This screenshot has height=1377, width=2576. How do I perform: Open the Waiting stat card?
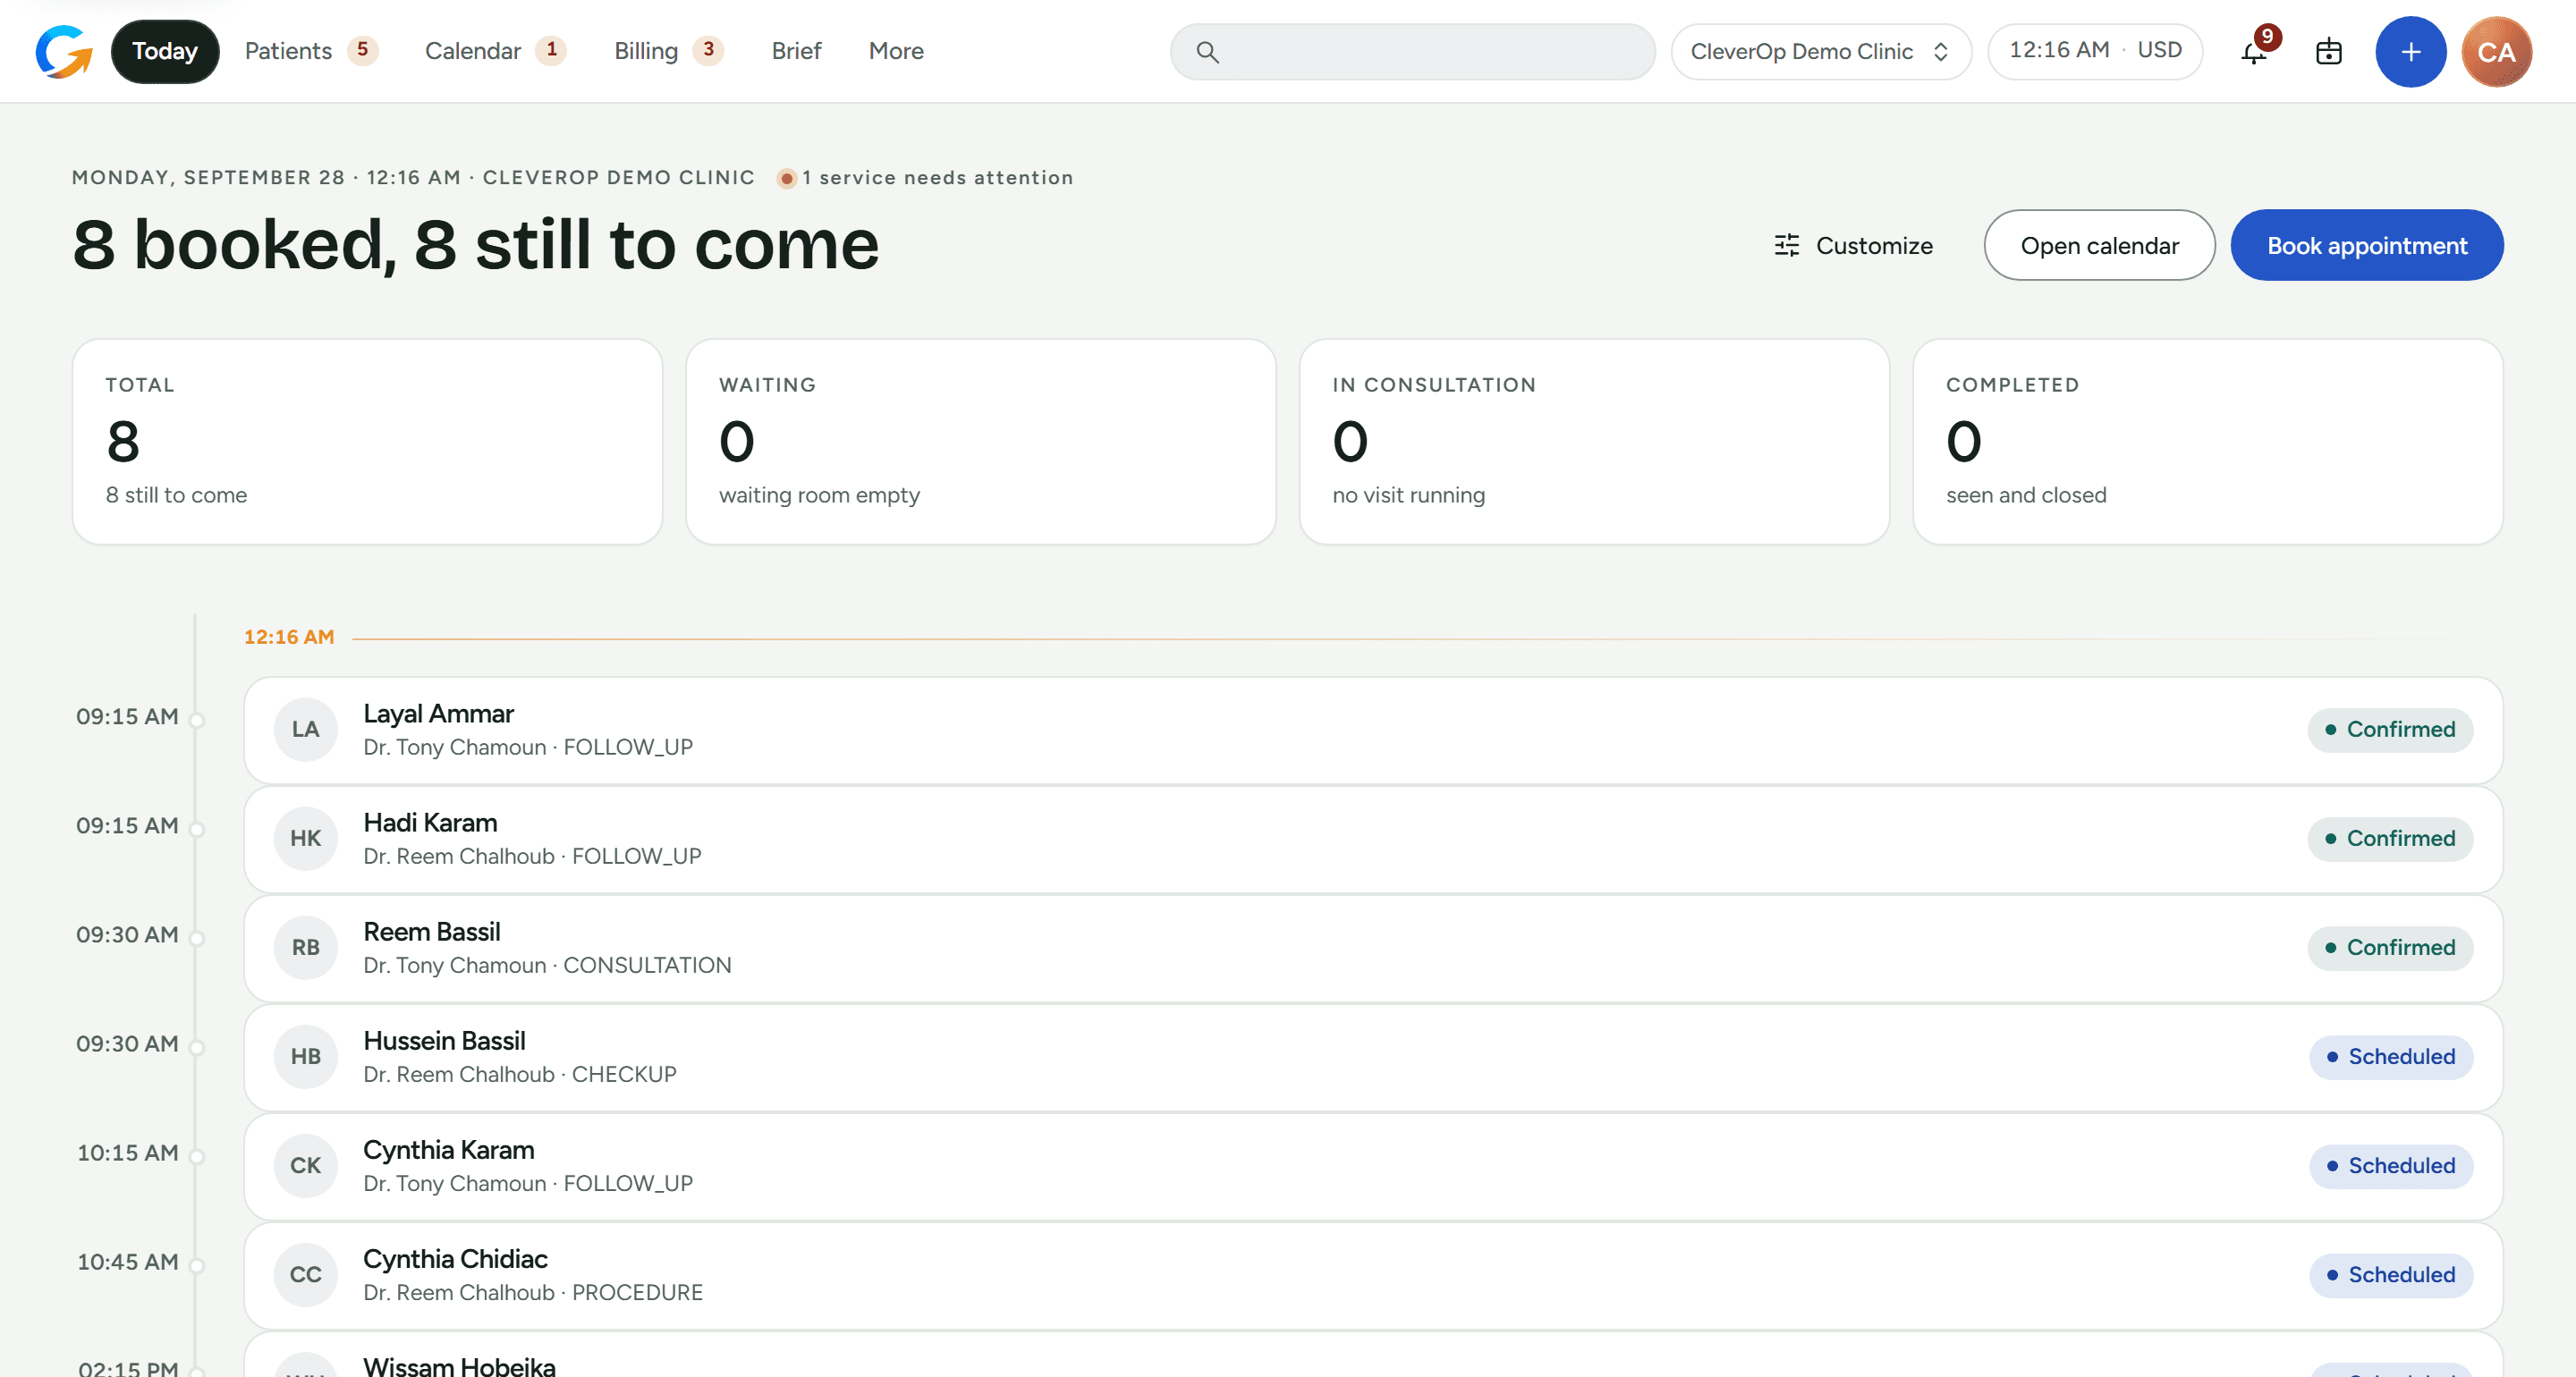(980, 441)
